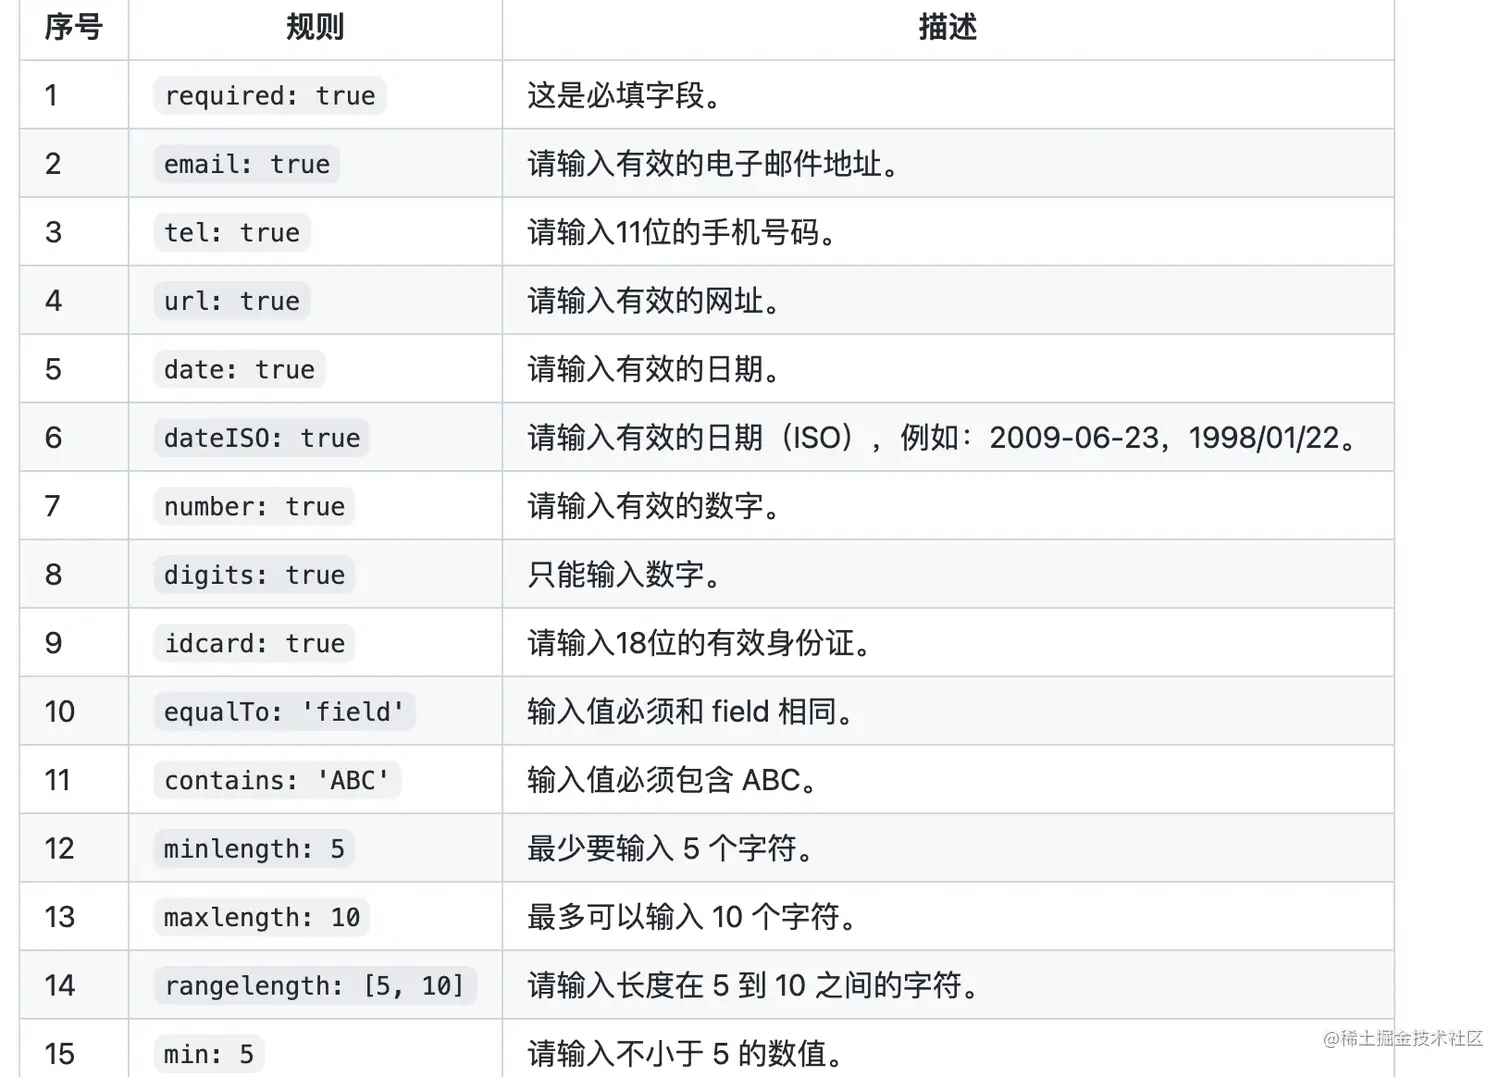Select the code 'number: true'
The width and height of the screenshot is (1512, 1077).
pyautogui.click(x=254, y=507)
